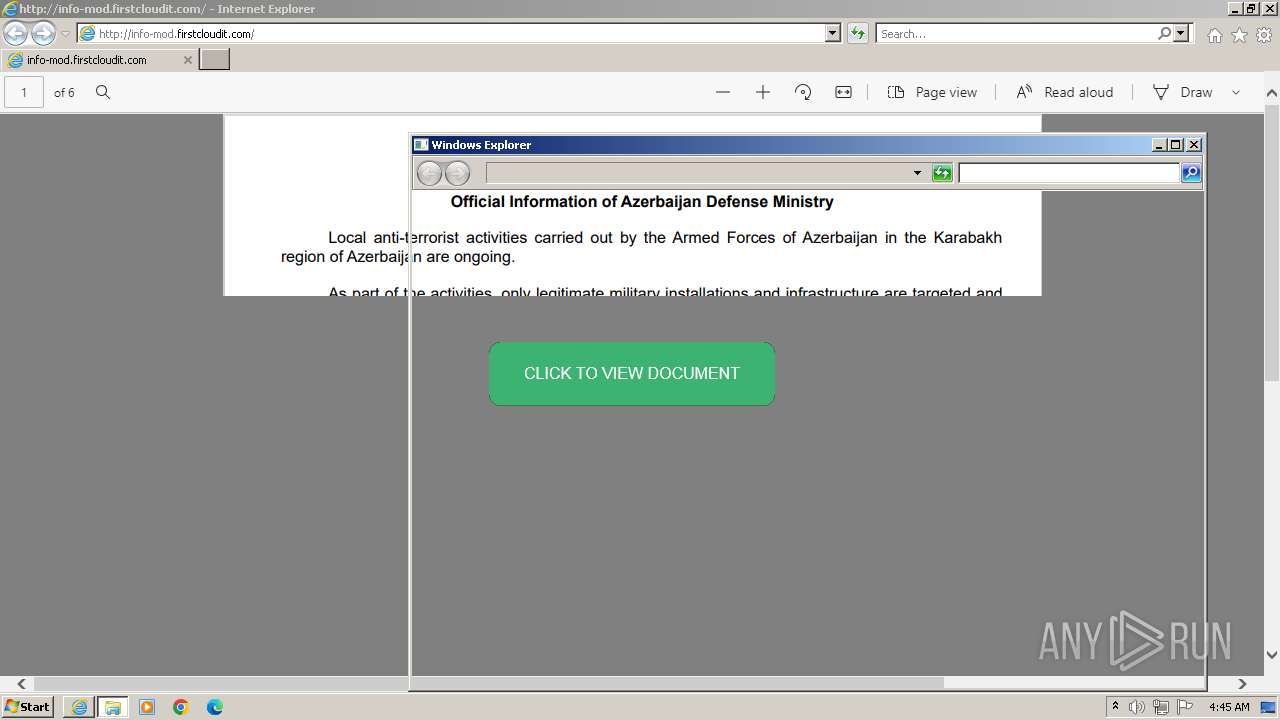Show hidden system tray icons
Image resolution: width=1280 pixels, height=720 pixels.
click(x=1115, y=707)
